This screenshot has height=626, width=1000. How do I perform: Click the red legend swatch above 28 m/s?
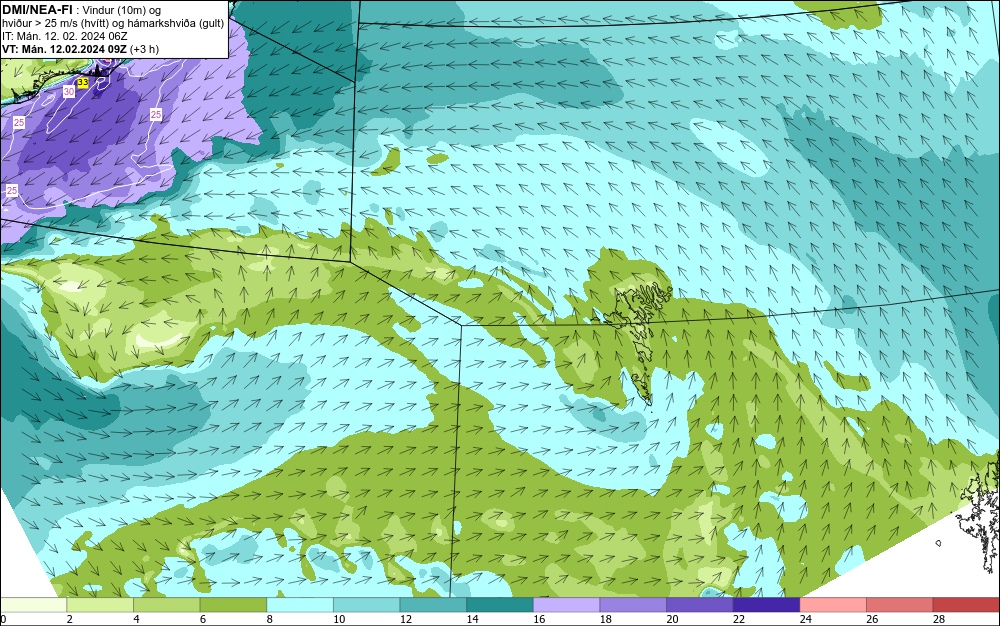point(966,605)
